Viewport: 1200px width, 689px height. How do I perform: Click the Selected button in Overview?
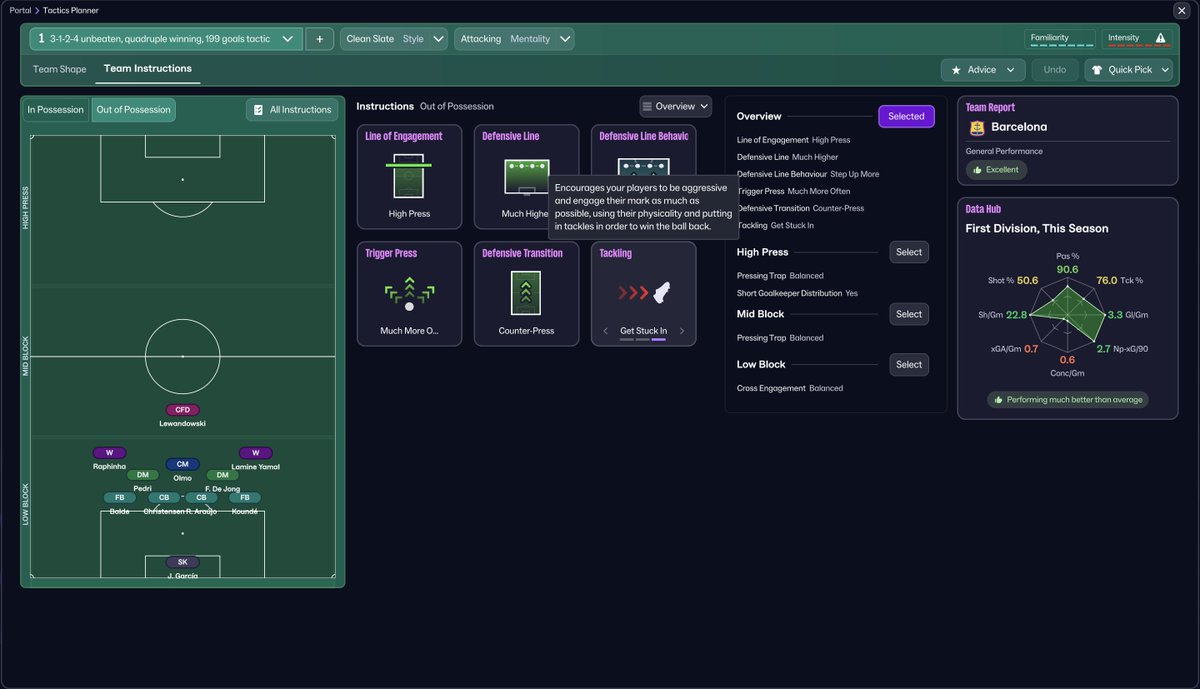(x=907, y=116)
